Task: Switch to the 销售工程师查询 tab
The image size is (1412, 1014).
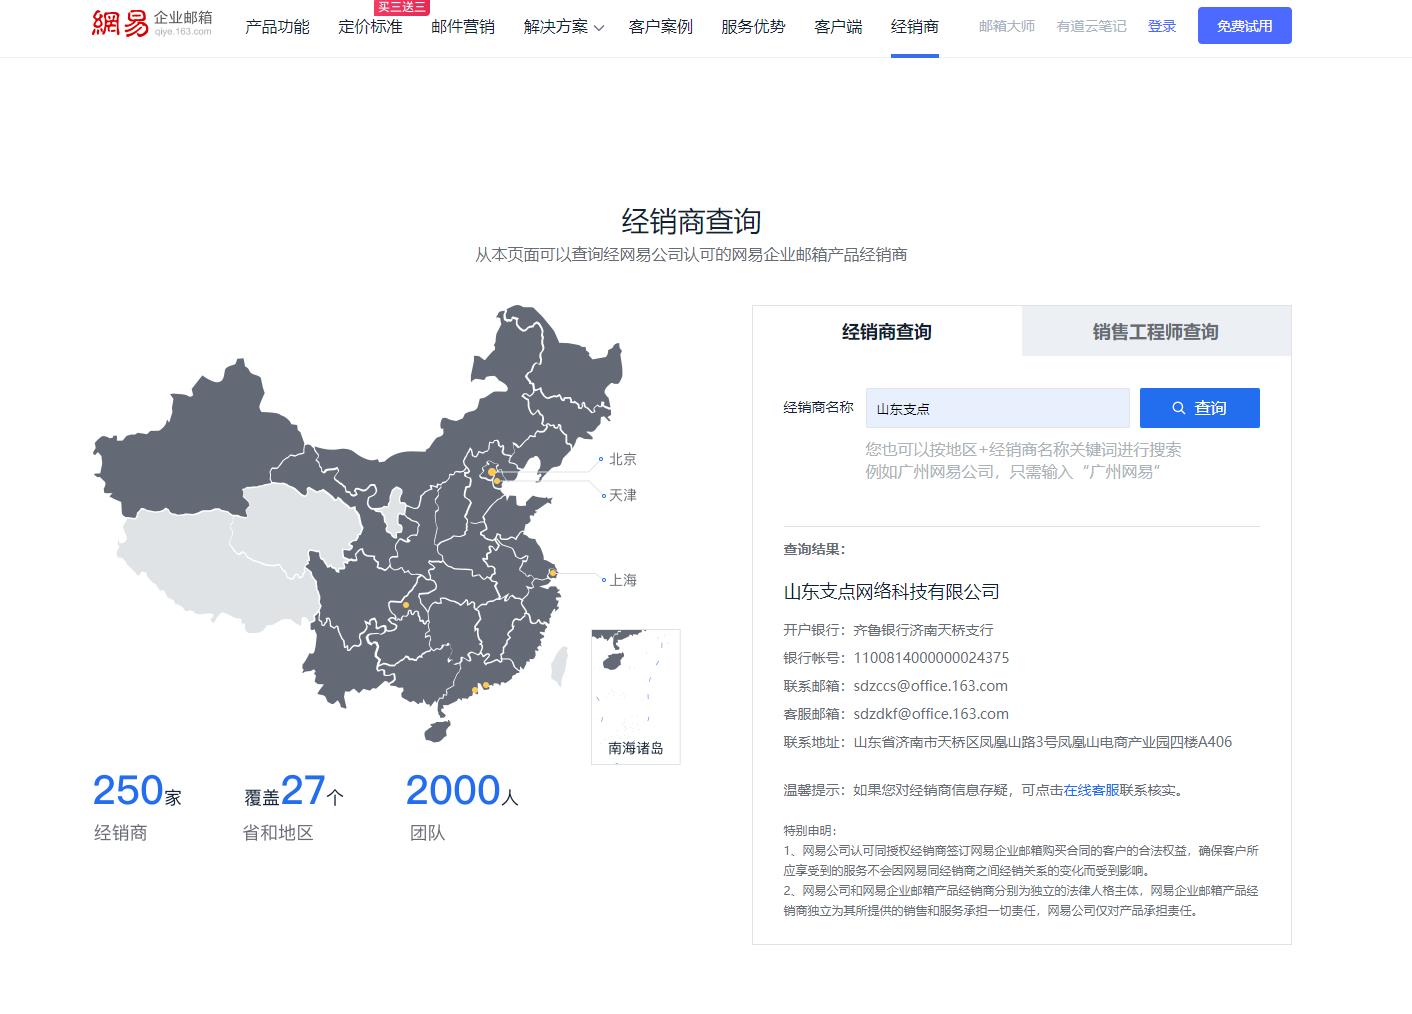Action: [x=1155, y=331]
